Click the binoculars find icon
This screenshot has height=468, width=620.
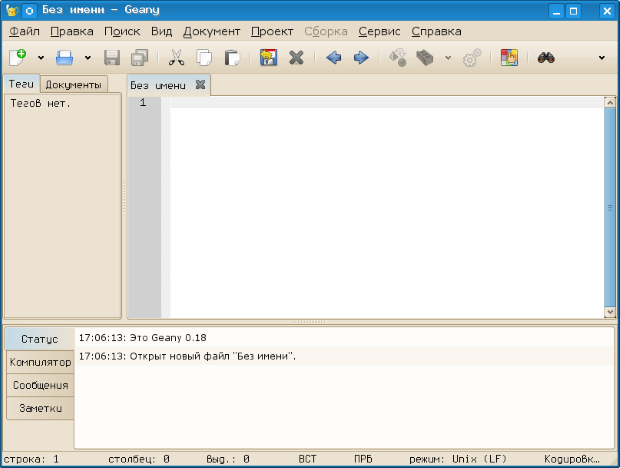[546, 58]
